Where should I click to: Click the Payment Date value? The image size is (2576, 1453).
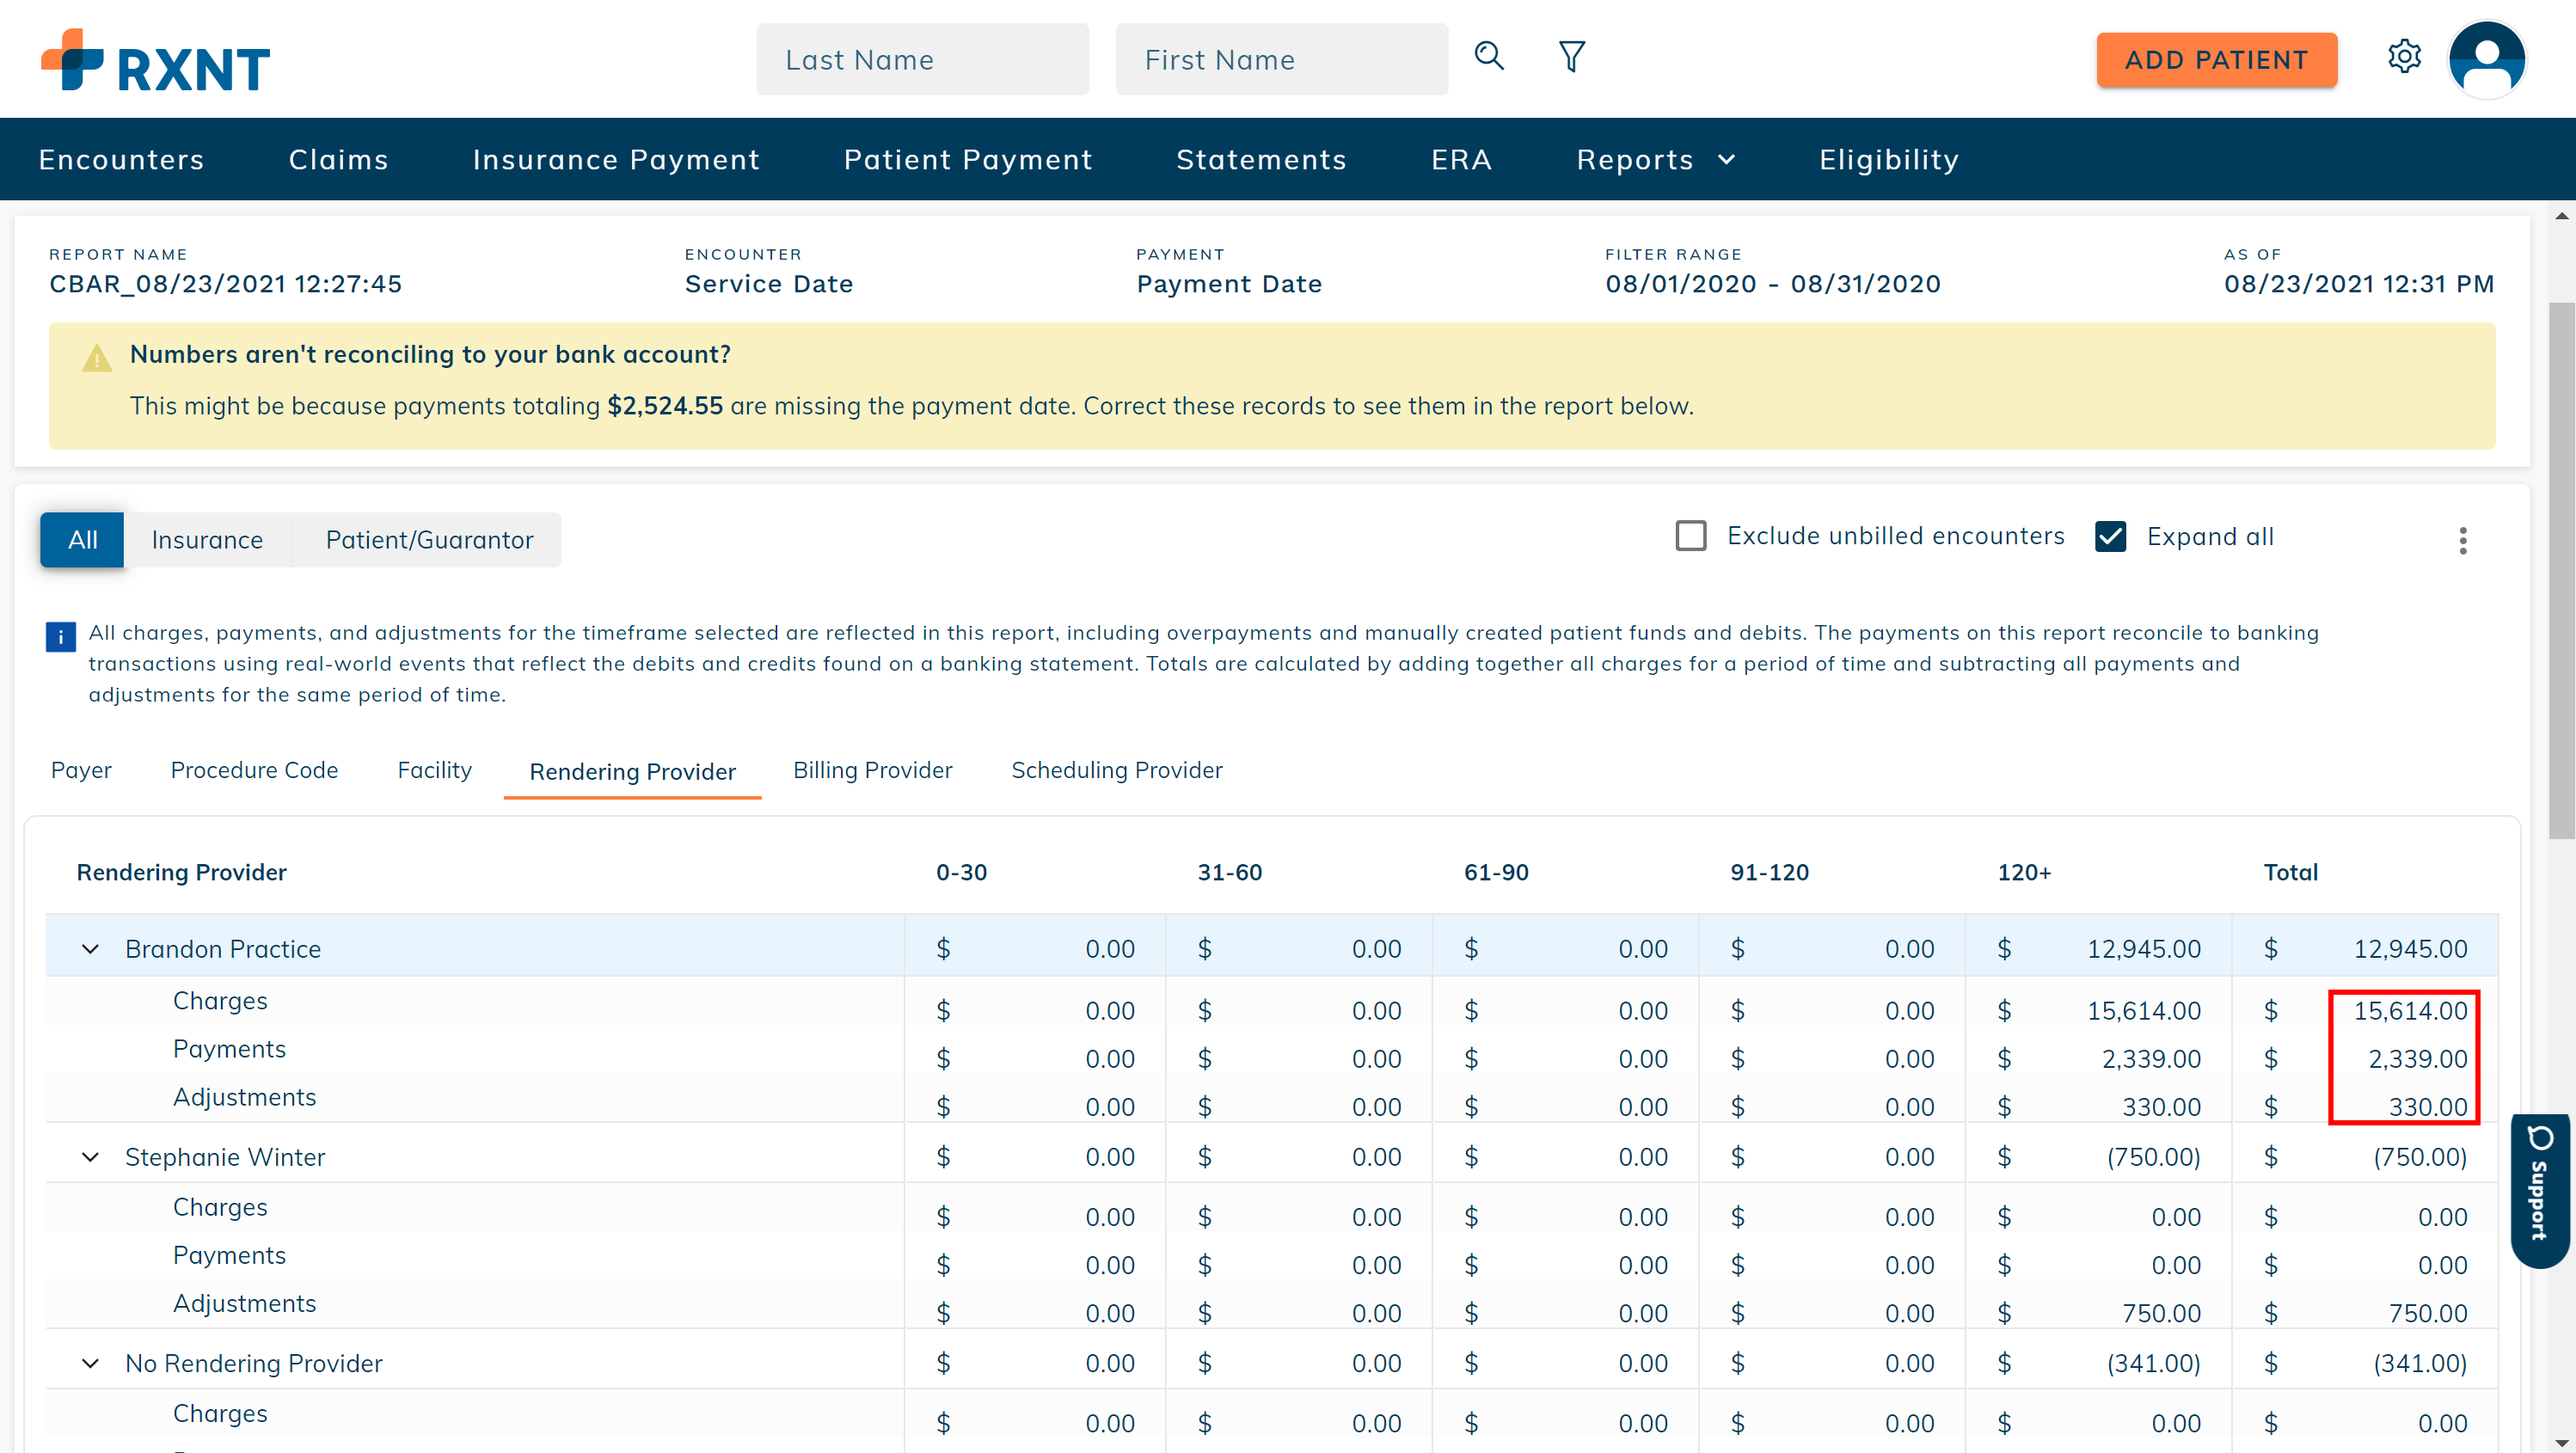point(1229,284)
